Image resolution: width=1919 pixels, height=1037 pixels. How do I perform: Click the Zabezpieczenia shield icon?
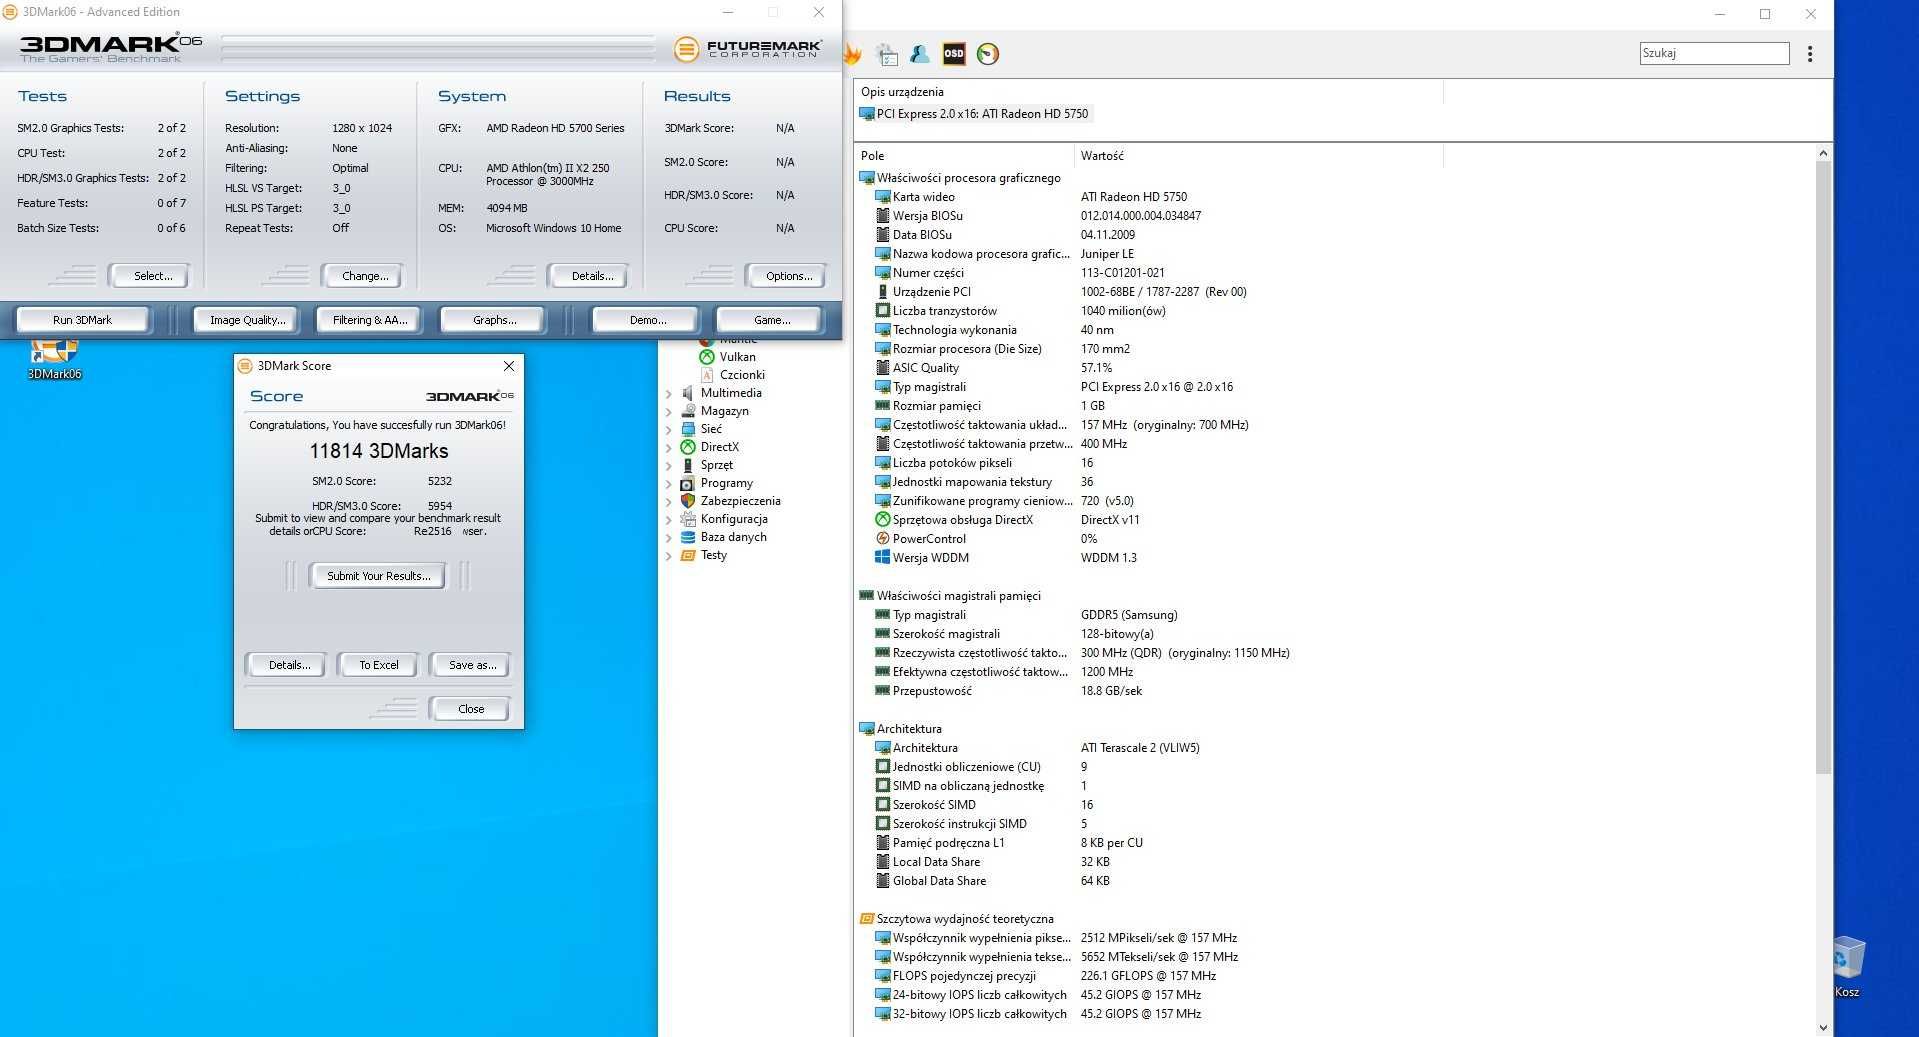(688, 501)
